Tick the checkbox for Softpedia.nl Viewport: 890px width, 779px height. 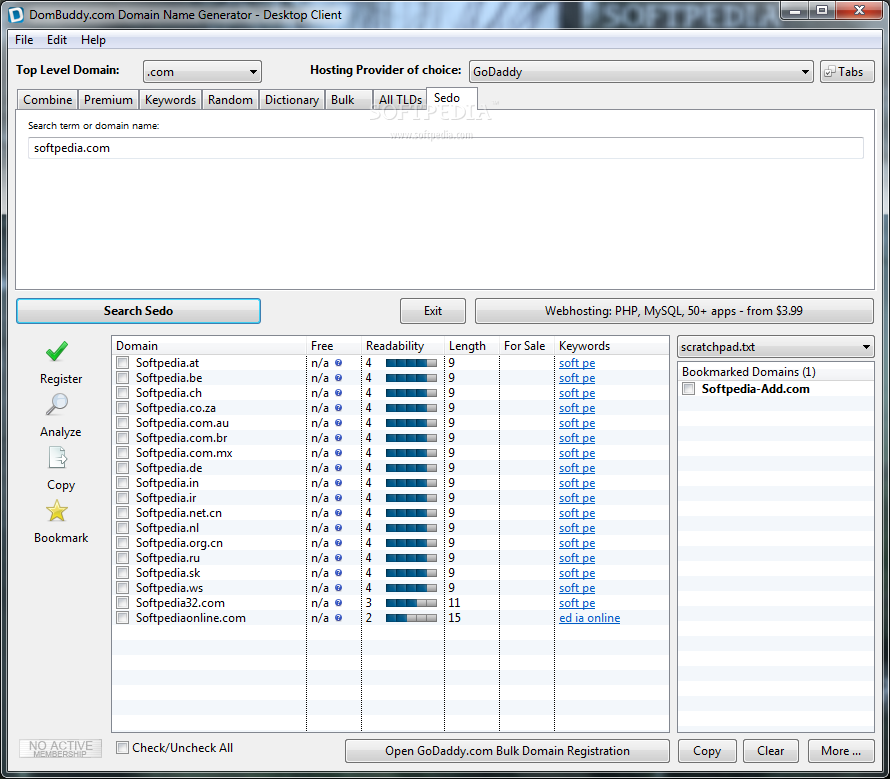[x=123, y=527]
